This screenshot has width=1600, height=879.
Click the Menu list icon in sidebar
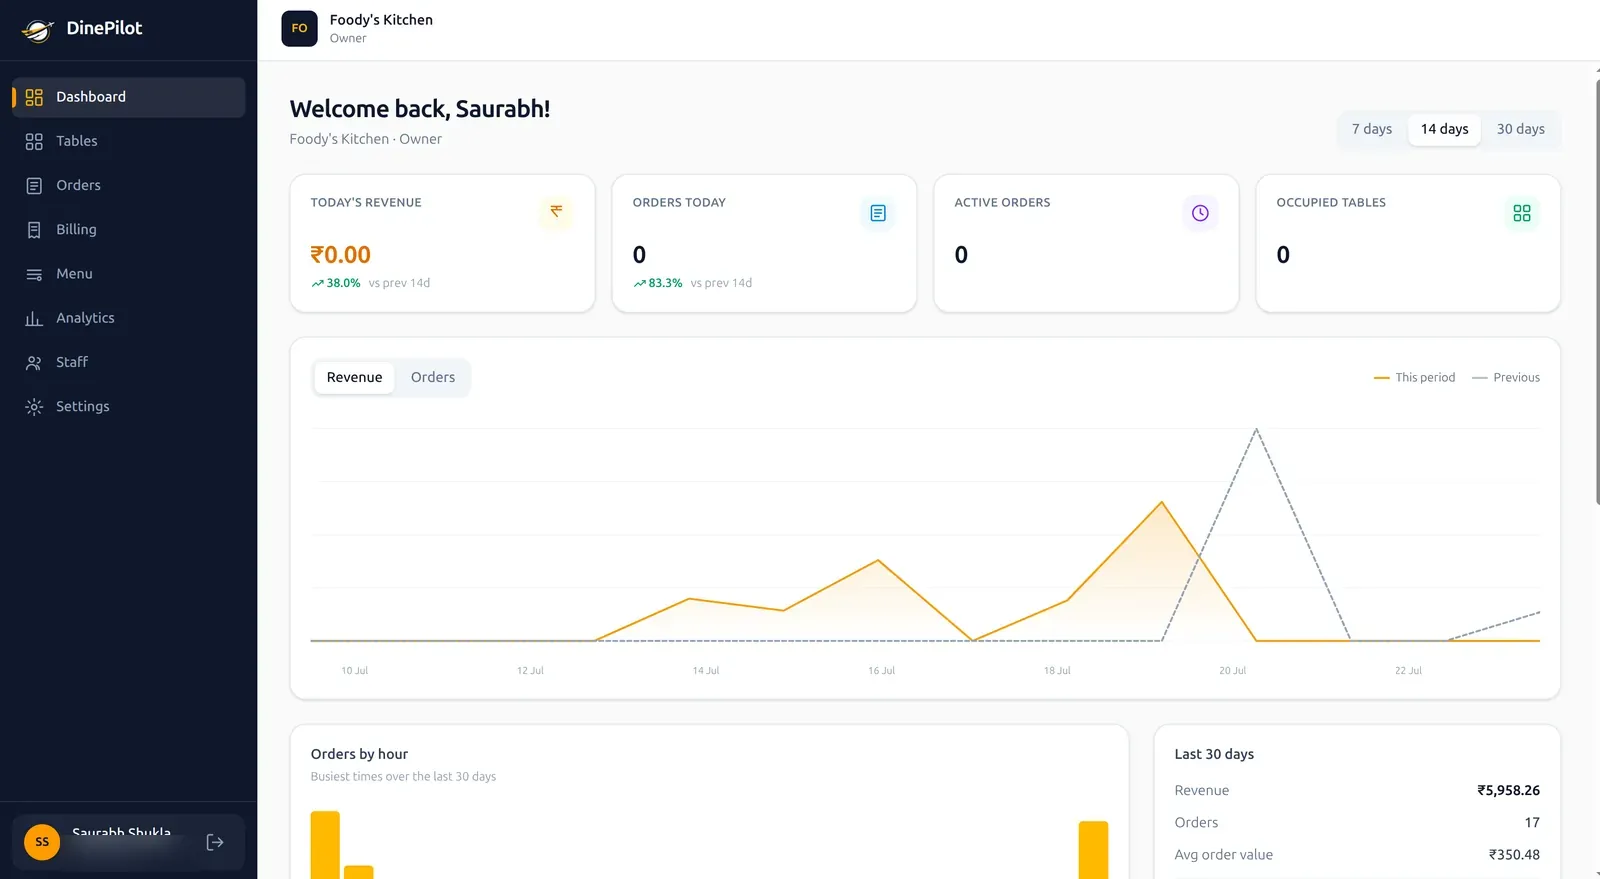click(34, 274)
